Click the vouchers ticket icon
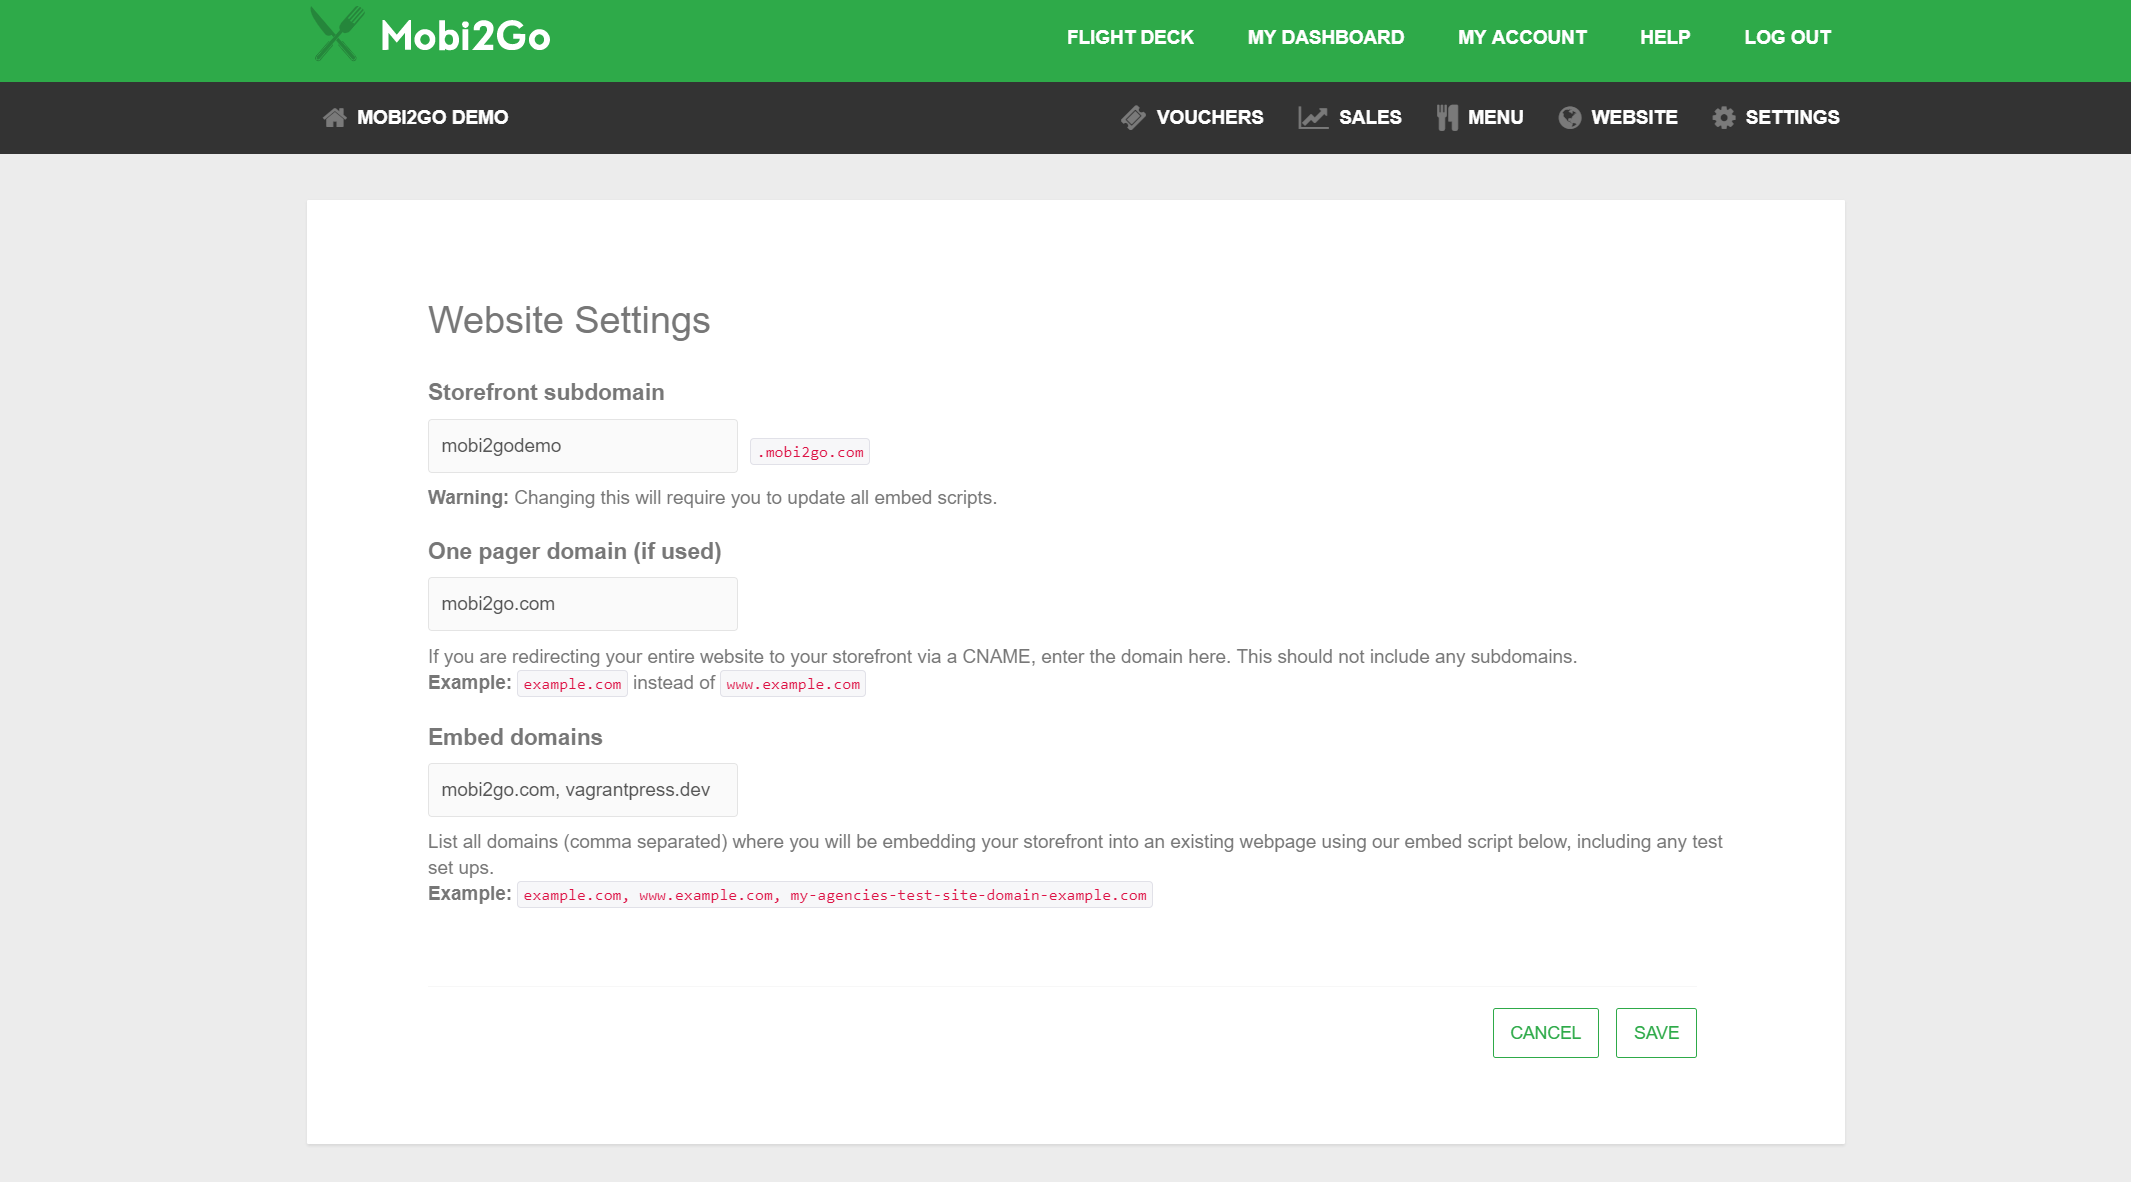This screenshot has height=1182, width=2131. click(1133, 117)
